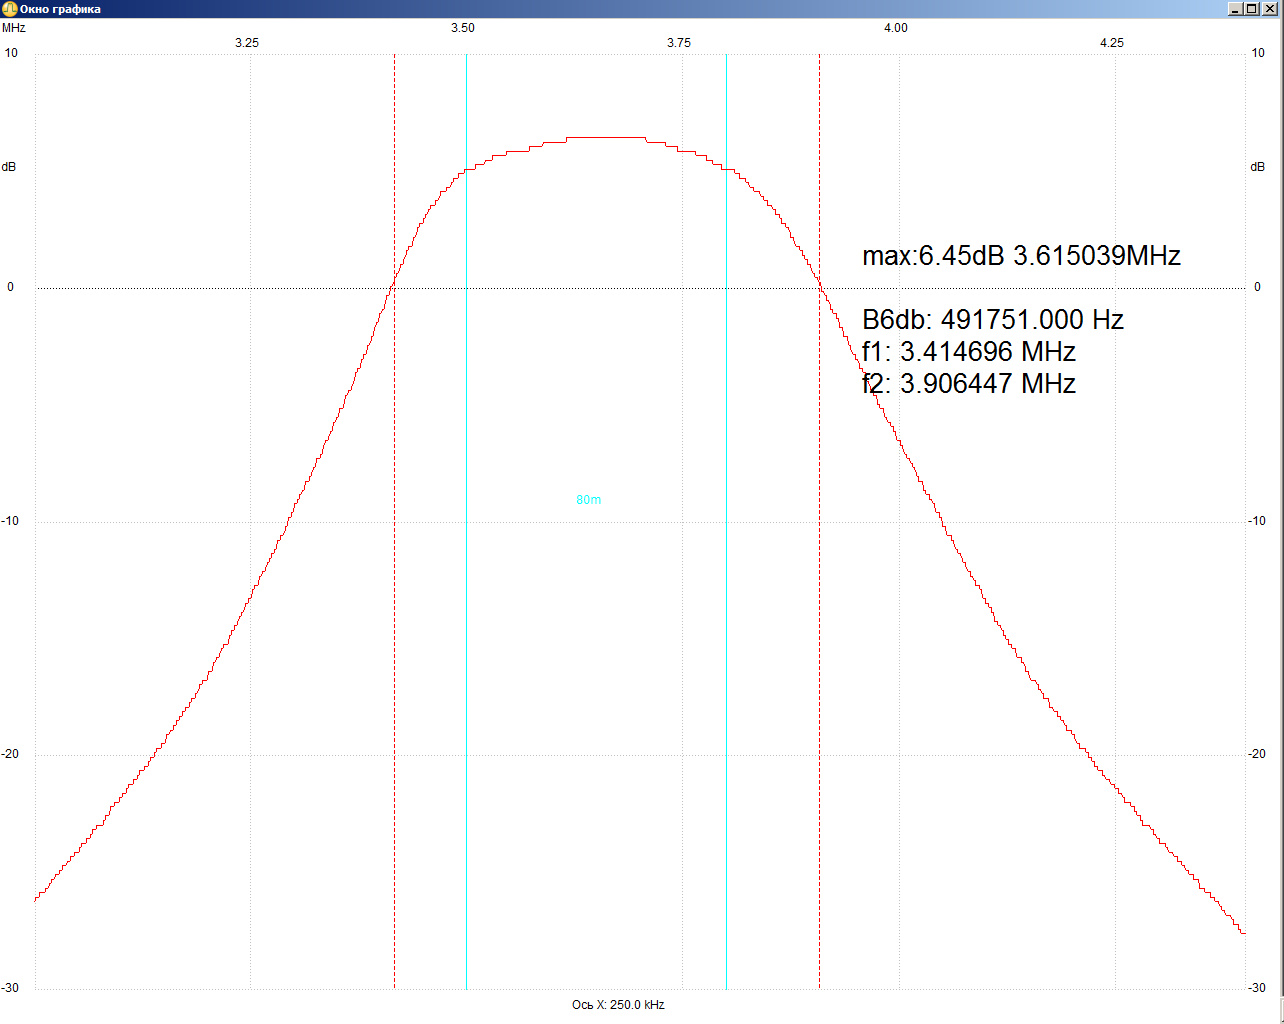The width and height of the screenshot is (1284, 1024).
Task: Click the f1: 3.414696 MHz readout
Action: click(968, 352)
